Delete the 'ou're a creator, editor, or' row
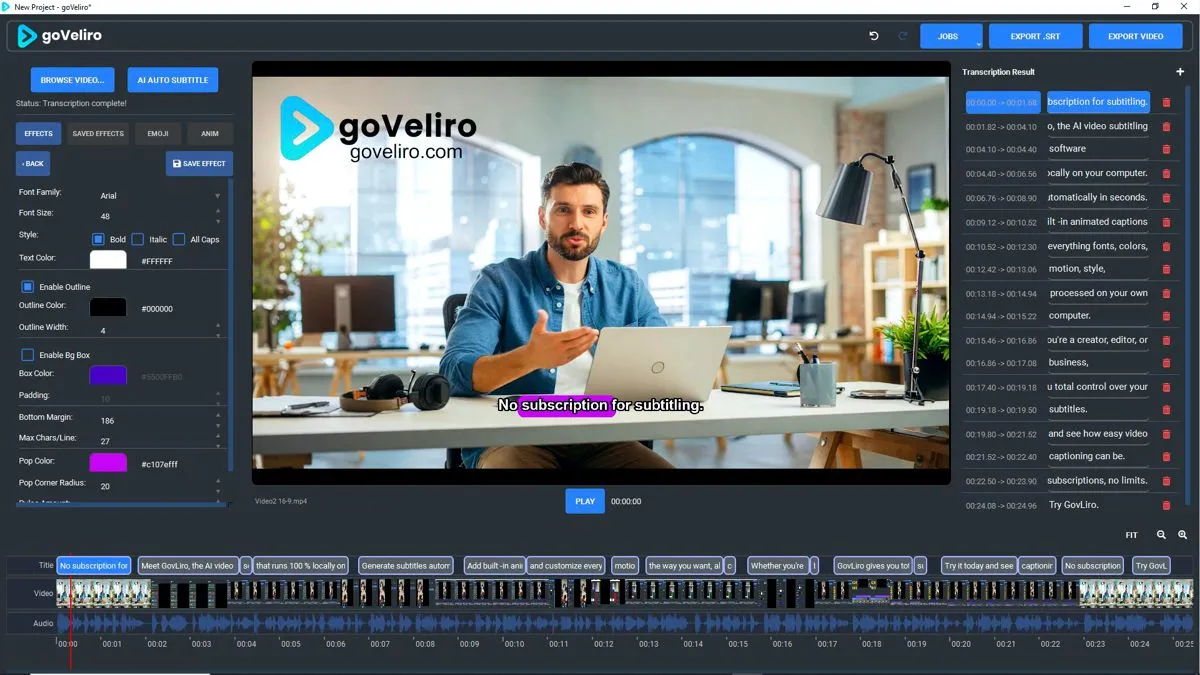 tap(1166, 341)
